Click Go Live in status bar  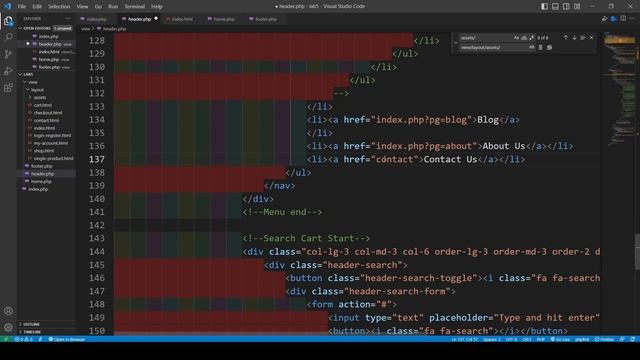[x=560, y=339]
